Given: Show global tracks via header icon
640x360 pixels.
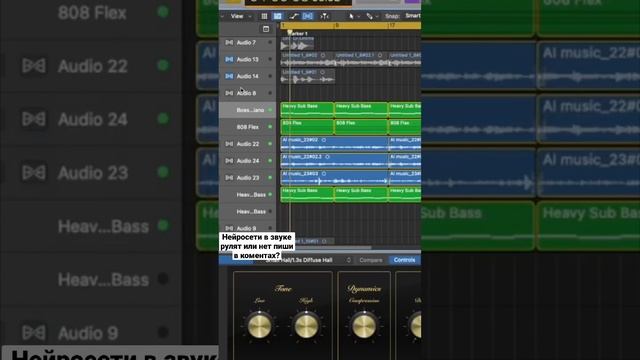Looking at the screenshot, I should (266, 29).
